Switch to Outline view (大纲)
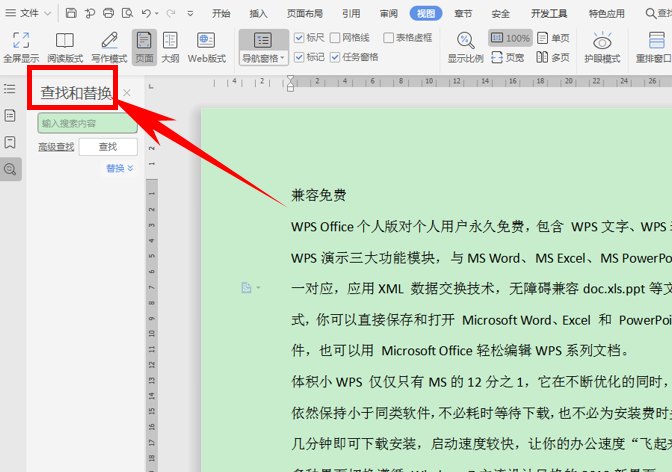 click(170, 48)
